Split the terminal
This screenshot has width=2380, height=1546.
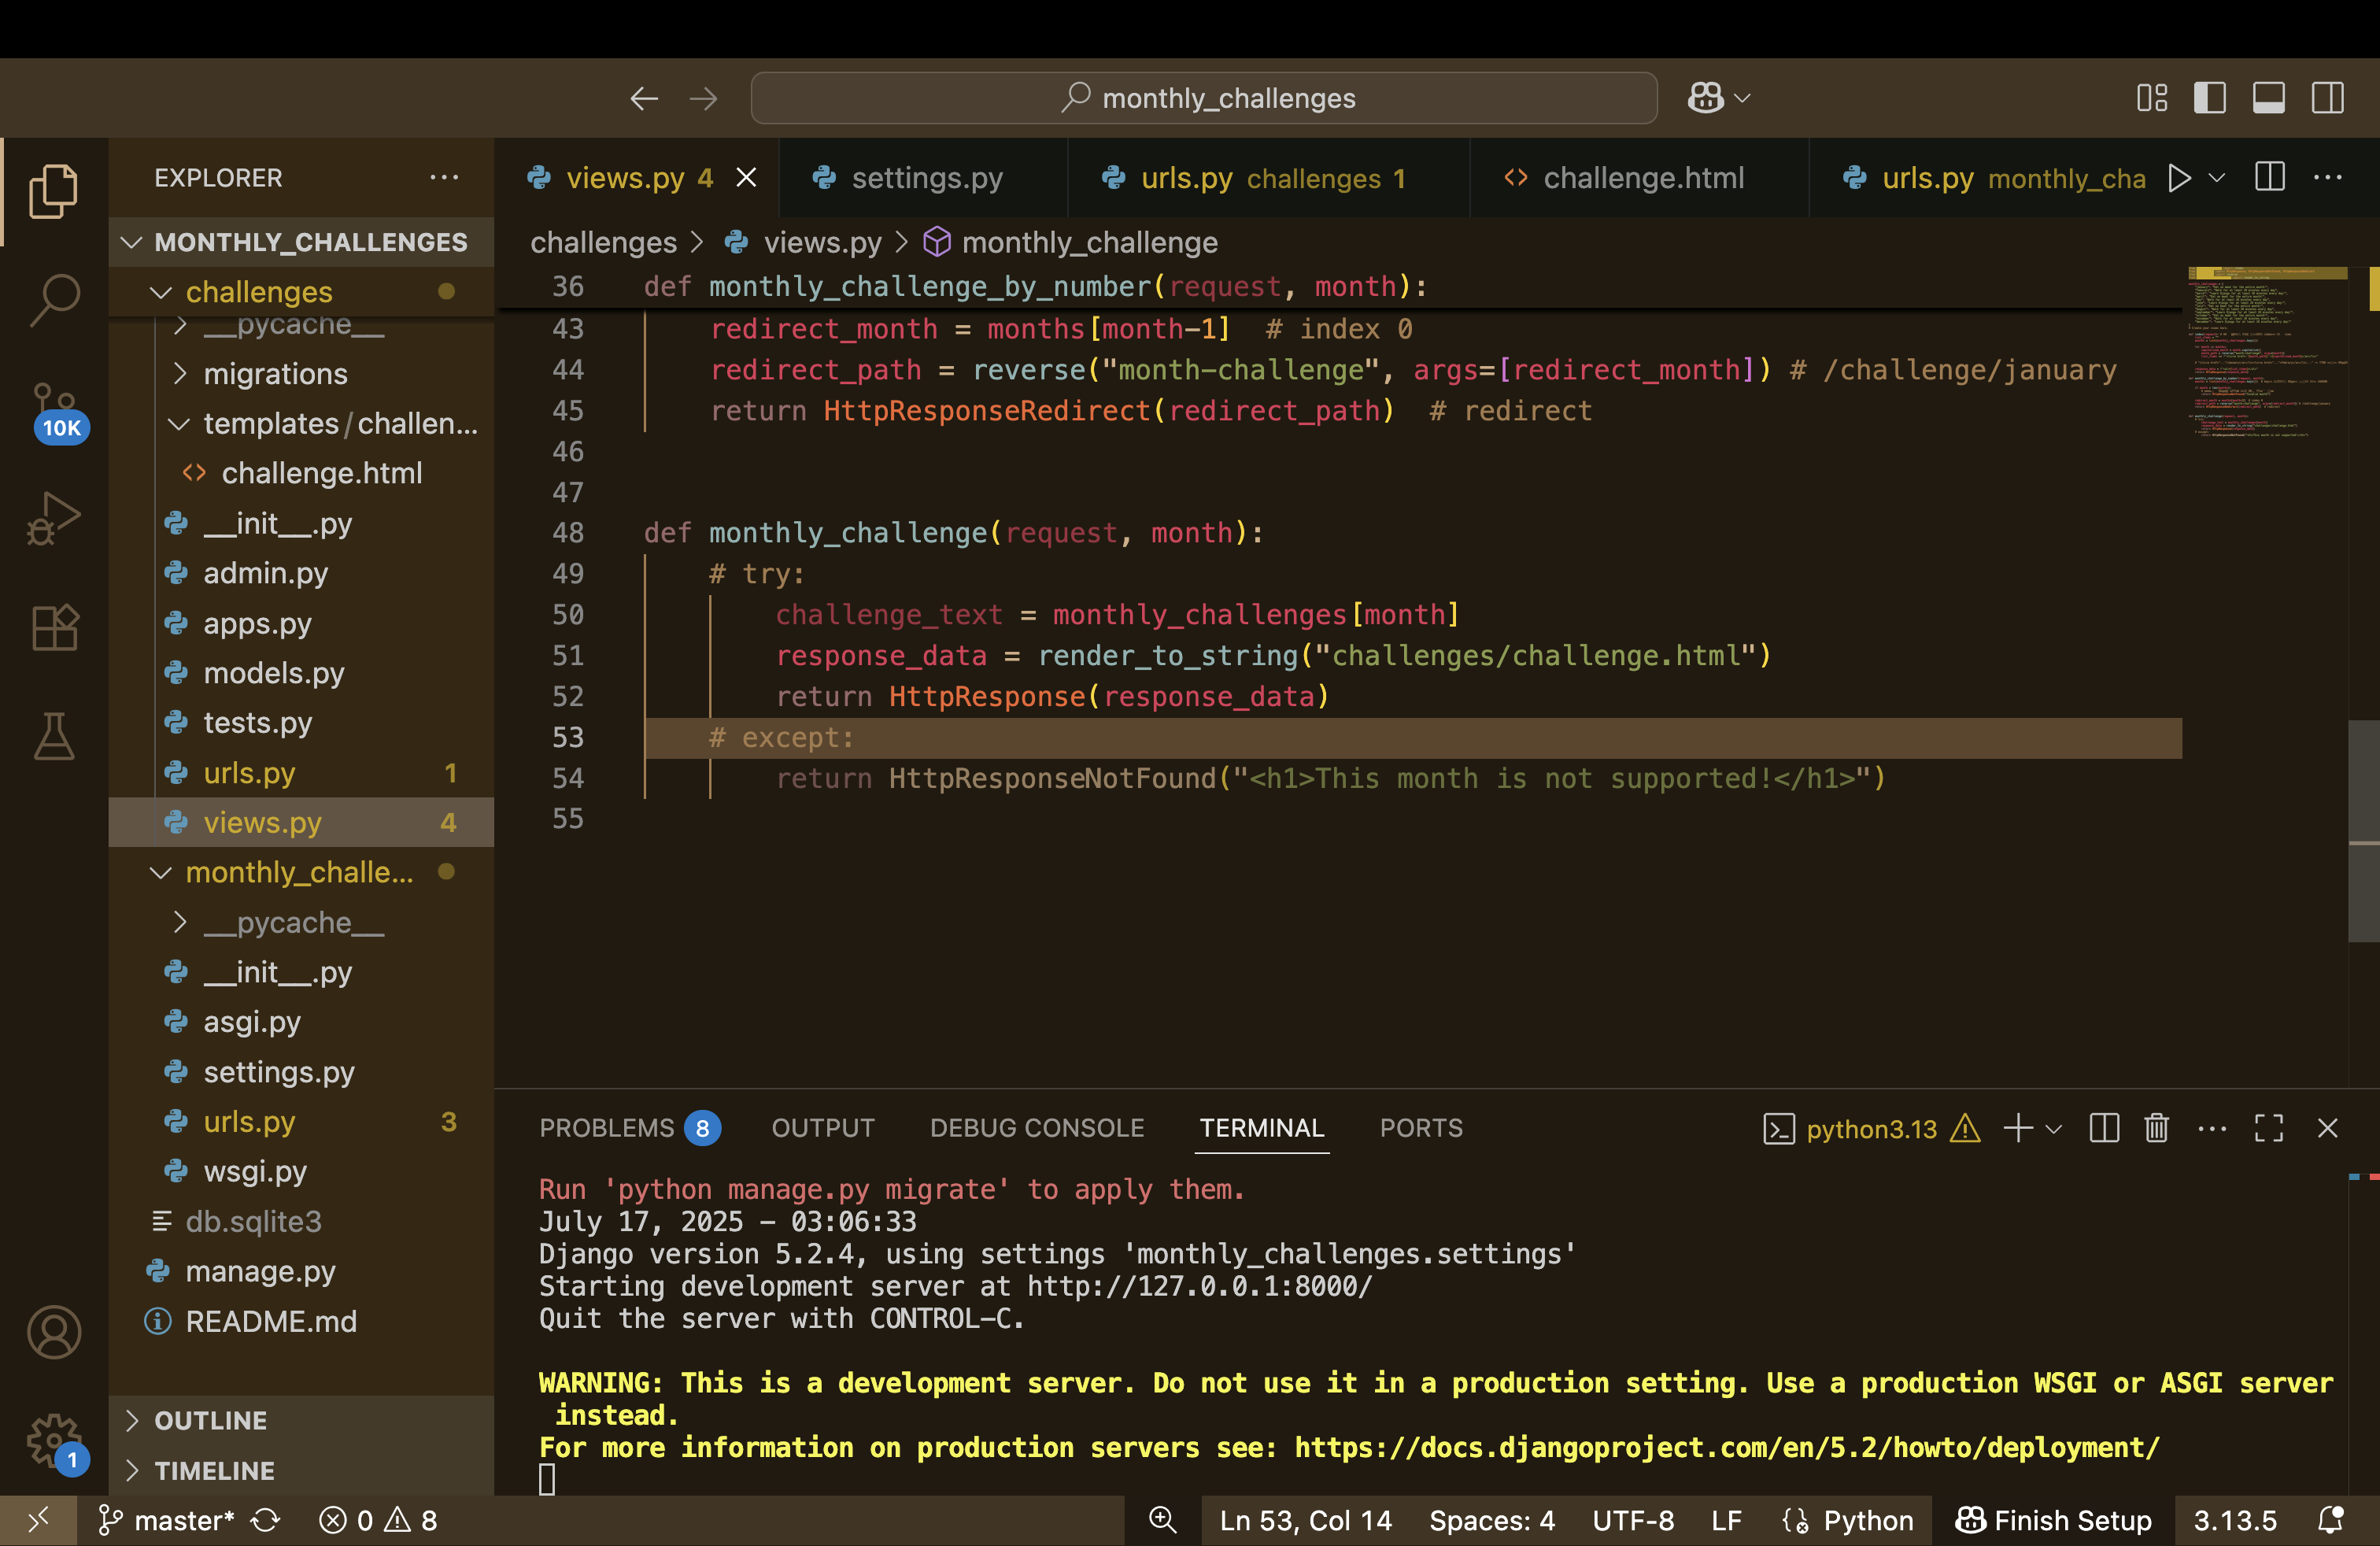click(2104, 1128)
